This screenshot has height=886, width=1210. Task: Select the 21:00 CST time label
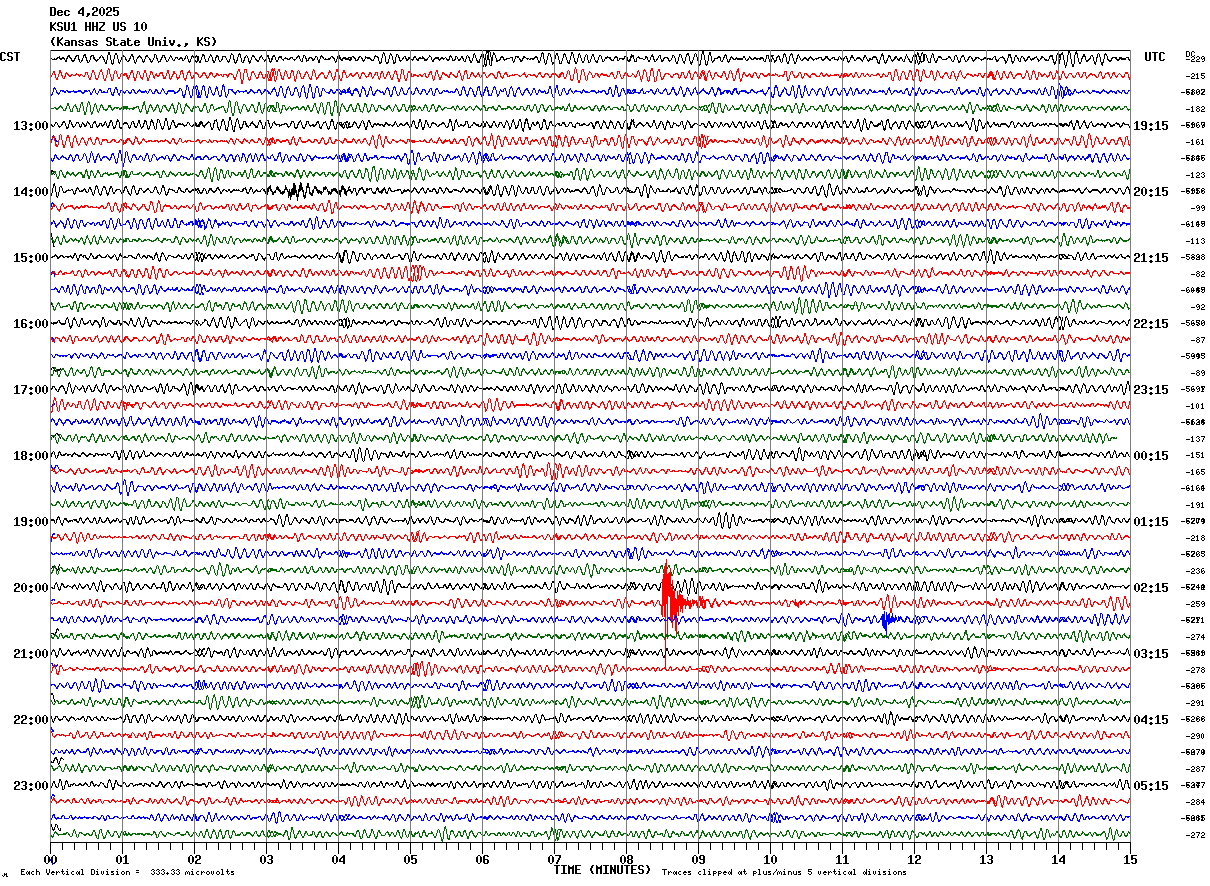(31, 654)
